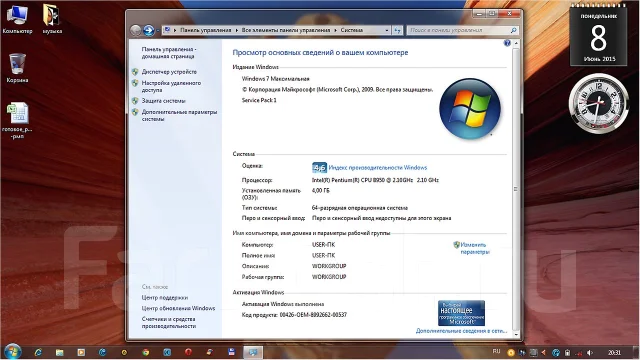Screen dimensions: 640x360
Task: Click the Forward navigation arrow
Action: pos(149,30)
